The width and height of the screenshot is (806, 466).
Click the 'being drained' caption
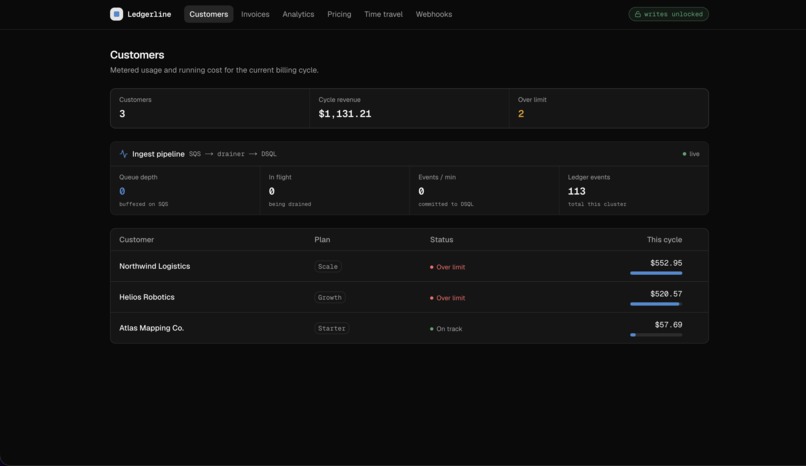coord(289,204)
